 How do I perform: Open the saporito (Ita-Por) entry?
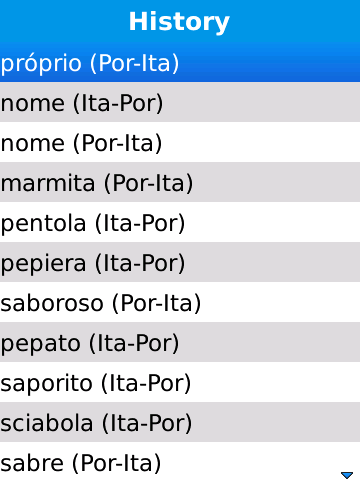click(180, 382)
